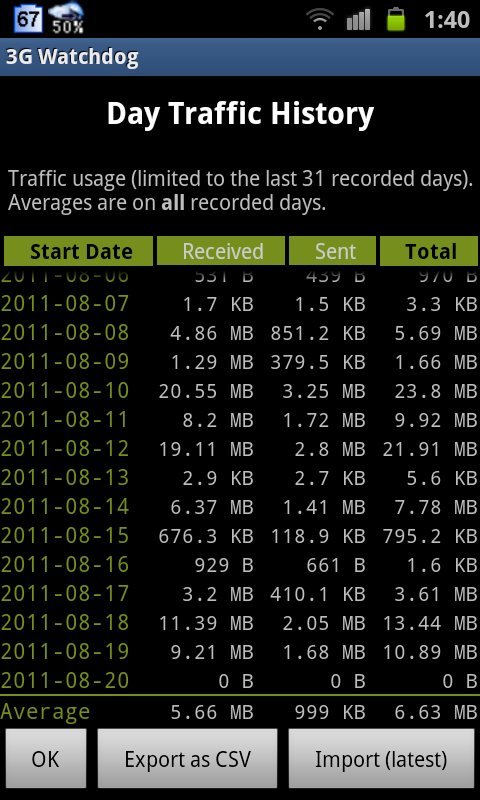Viewport: 480px width, 800px height.
Task: Tap the 3G Watchdog title bar
Action: tap(240, 57)
